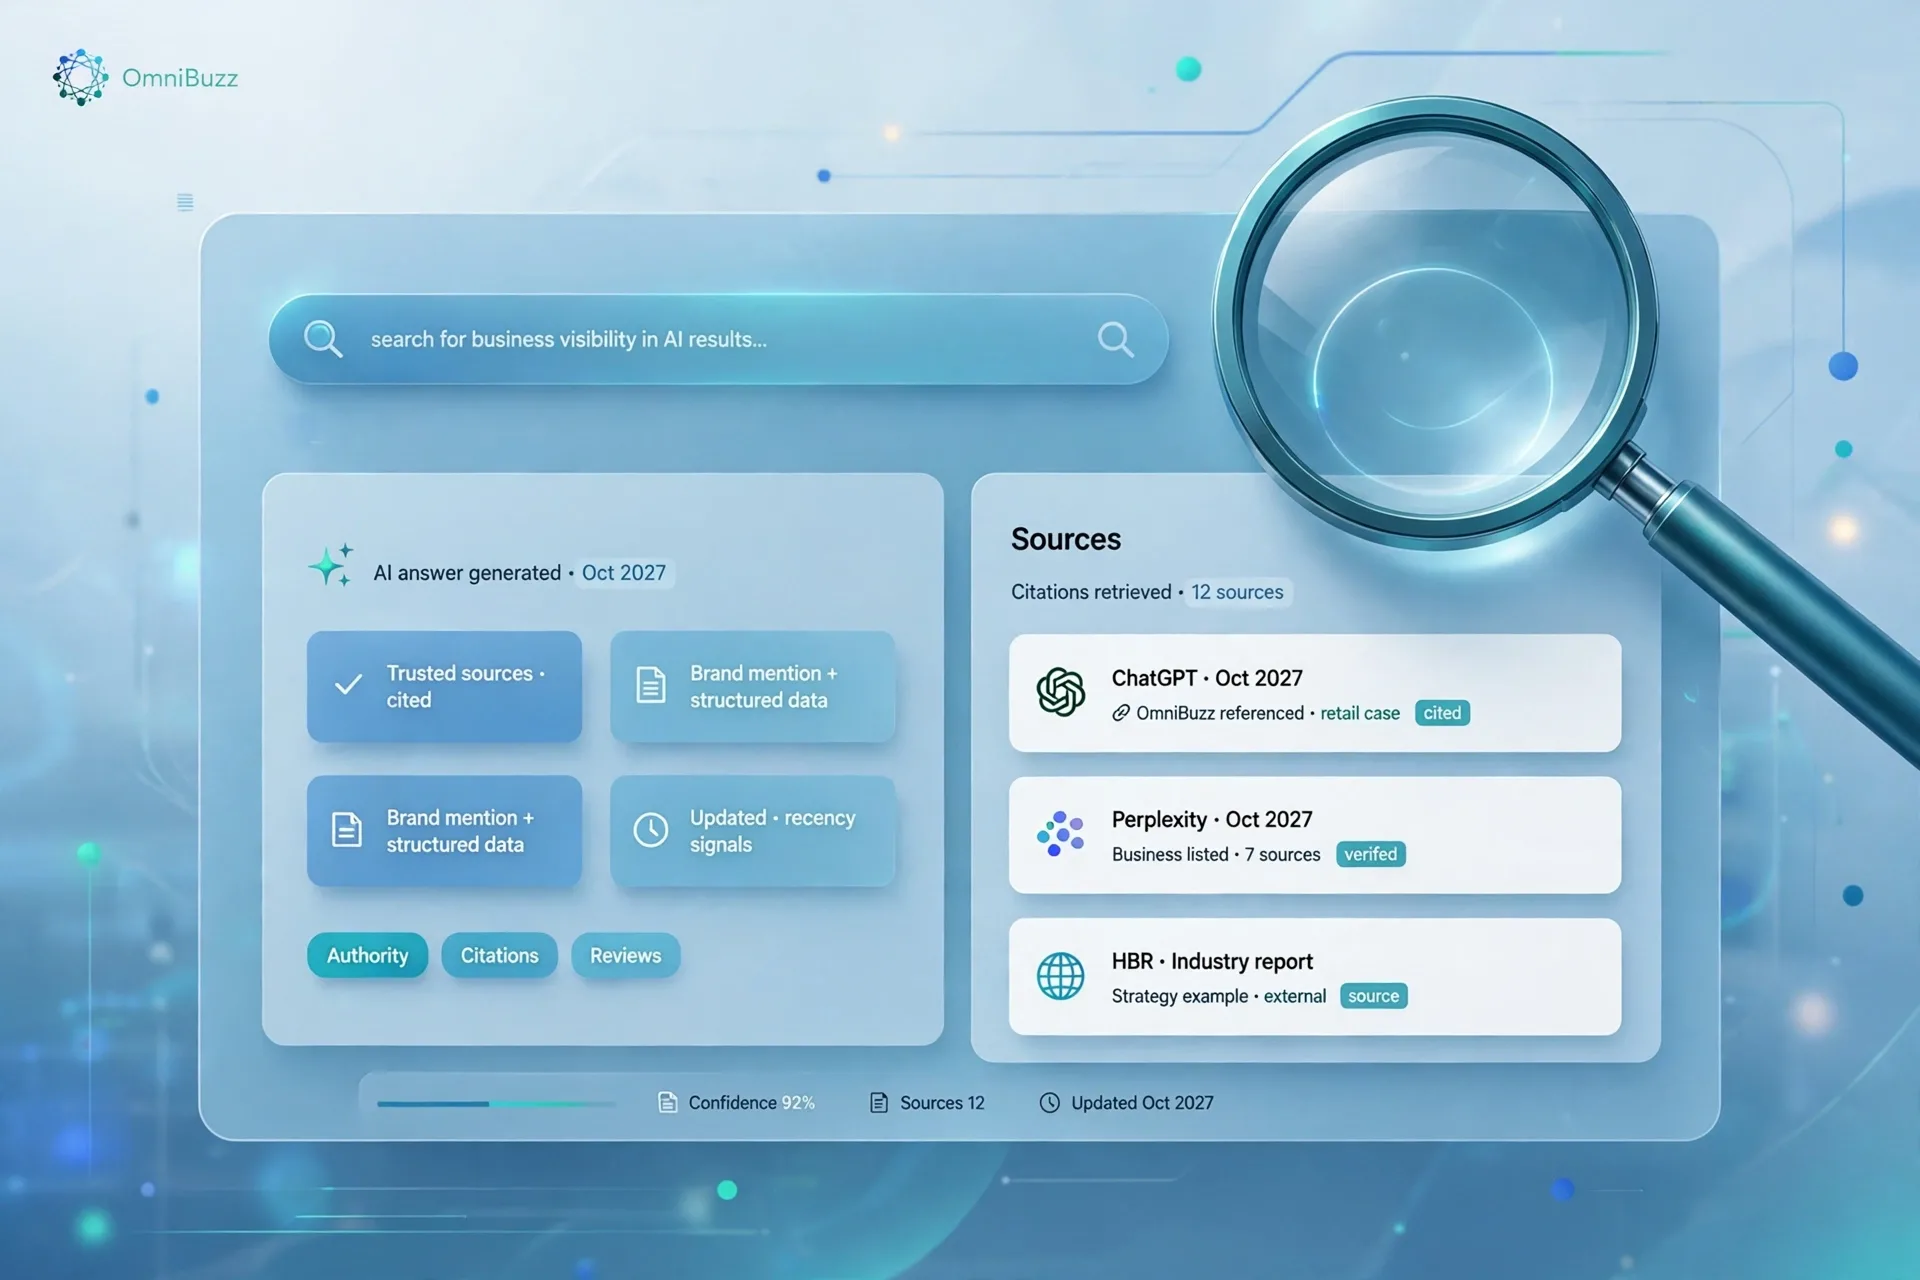Click the Sources 12 document icon
This screenshot has height=1280, width=1920.
click(x=879, y=1102)
